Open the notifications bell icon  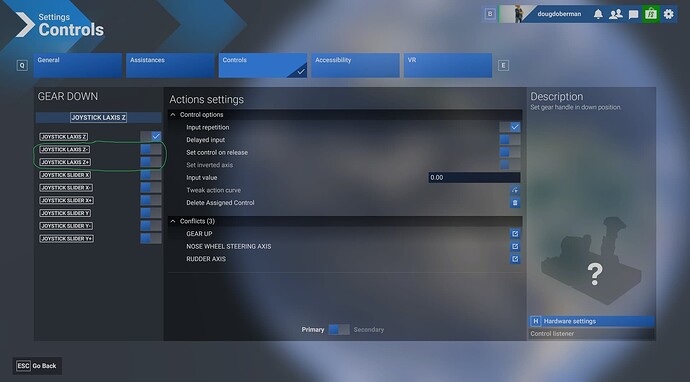tap(598, 14)
